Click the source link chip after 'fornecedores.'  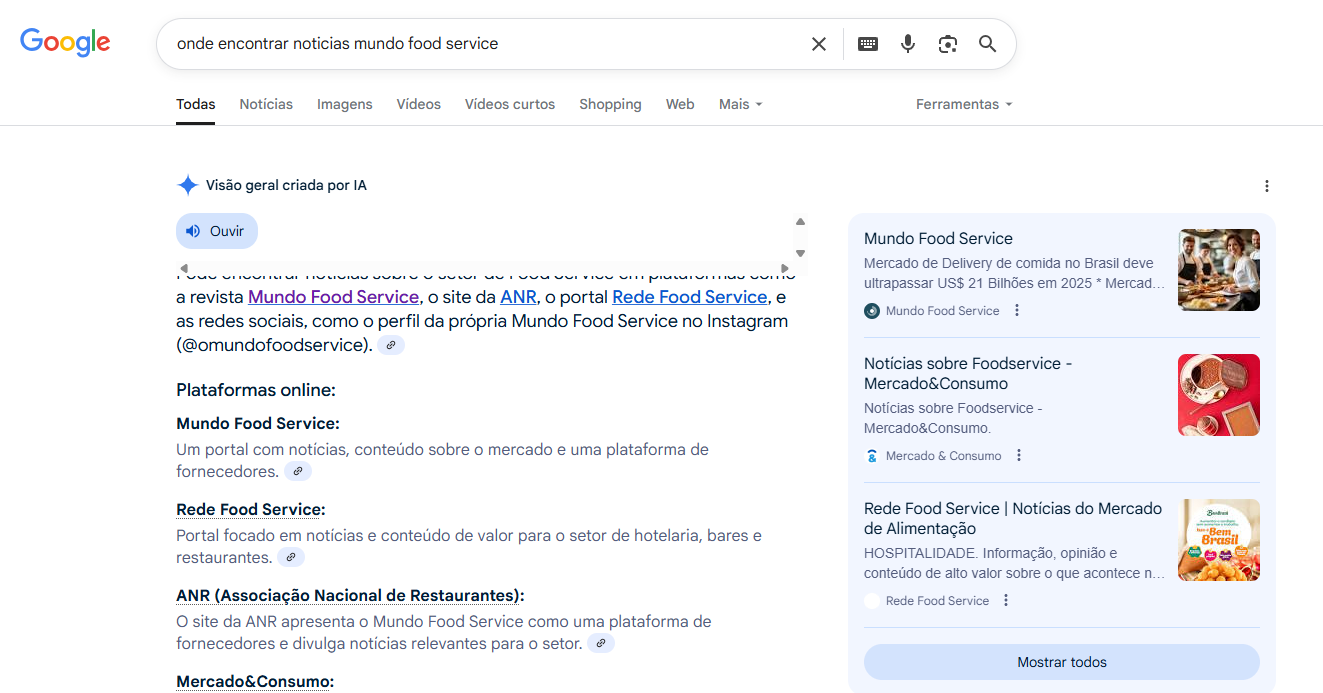click(x=298, y=471)
